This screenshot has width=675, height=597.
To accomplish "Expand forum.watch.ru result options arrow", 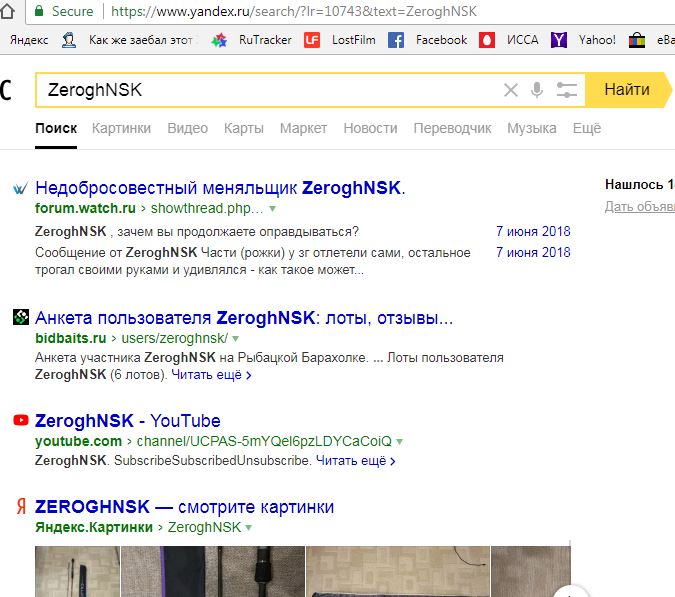I will pos(272,209).
